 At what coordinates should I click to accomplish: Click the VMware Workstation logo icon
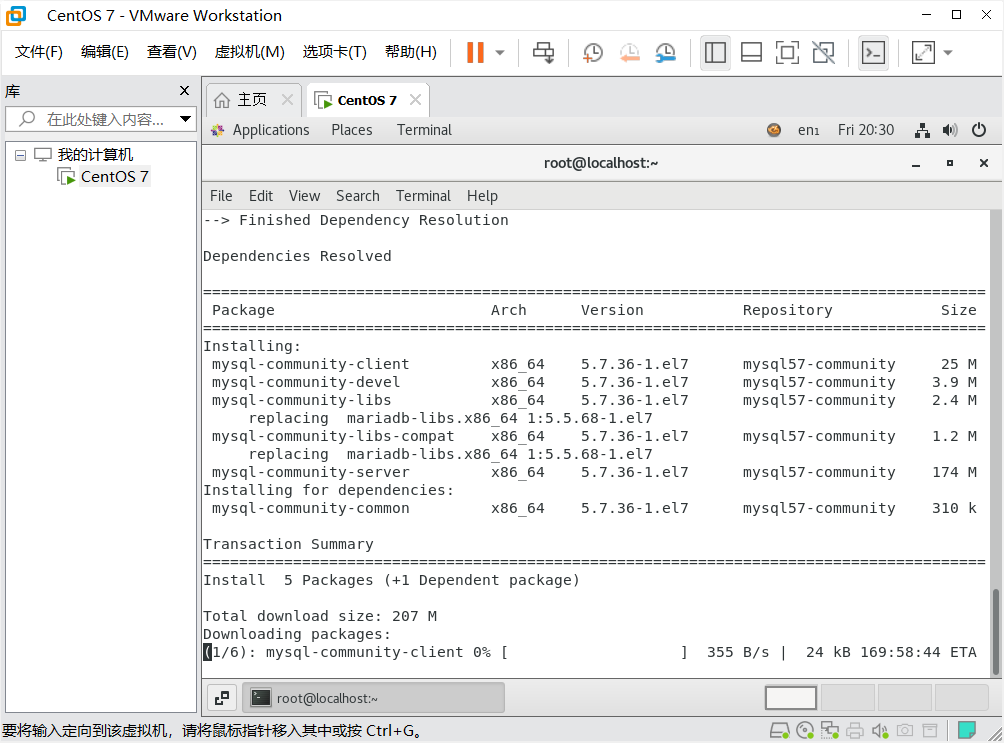[x=15, y=15]
